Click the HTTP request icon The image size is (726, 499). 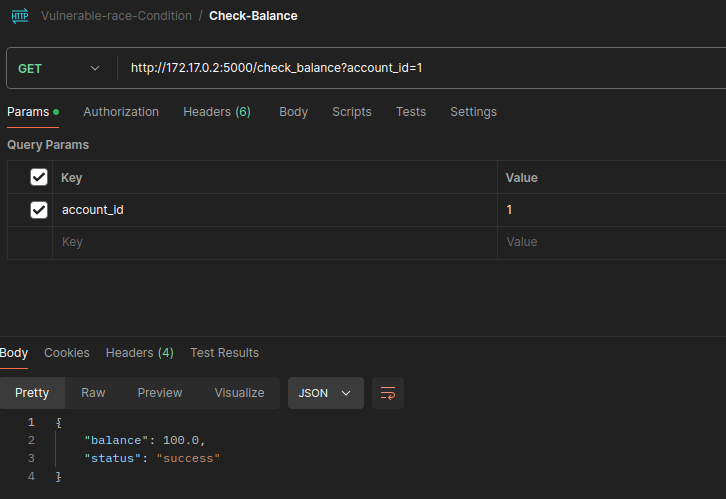click(x=20, y=16)
